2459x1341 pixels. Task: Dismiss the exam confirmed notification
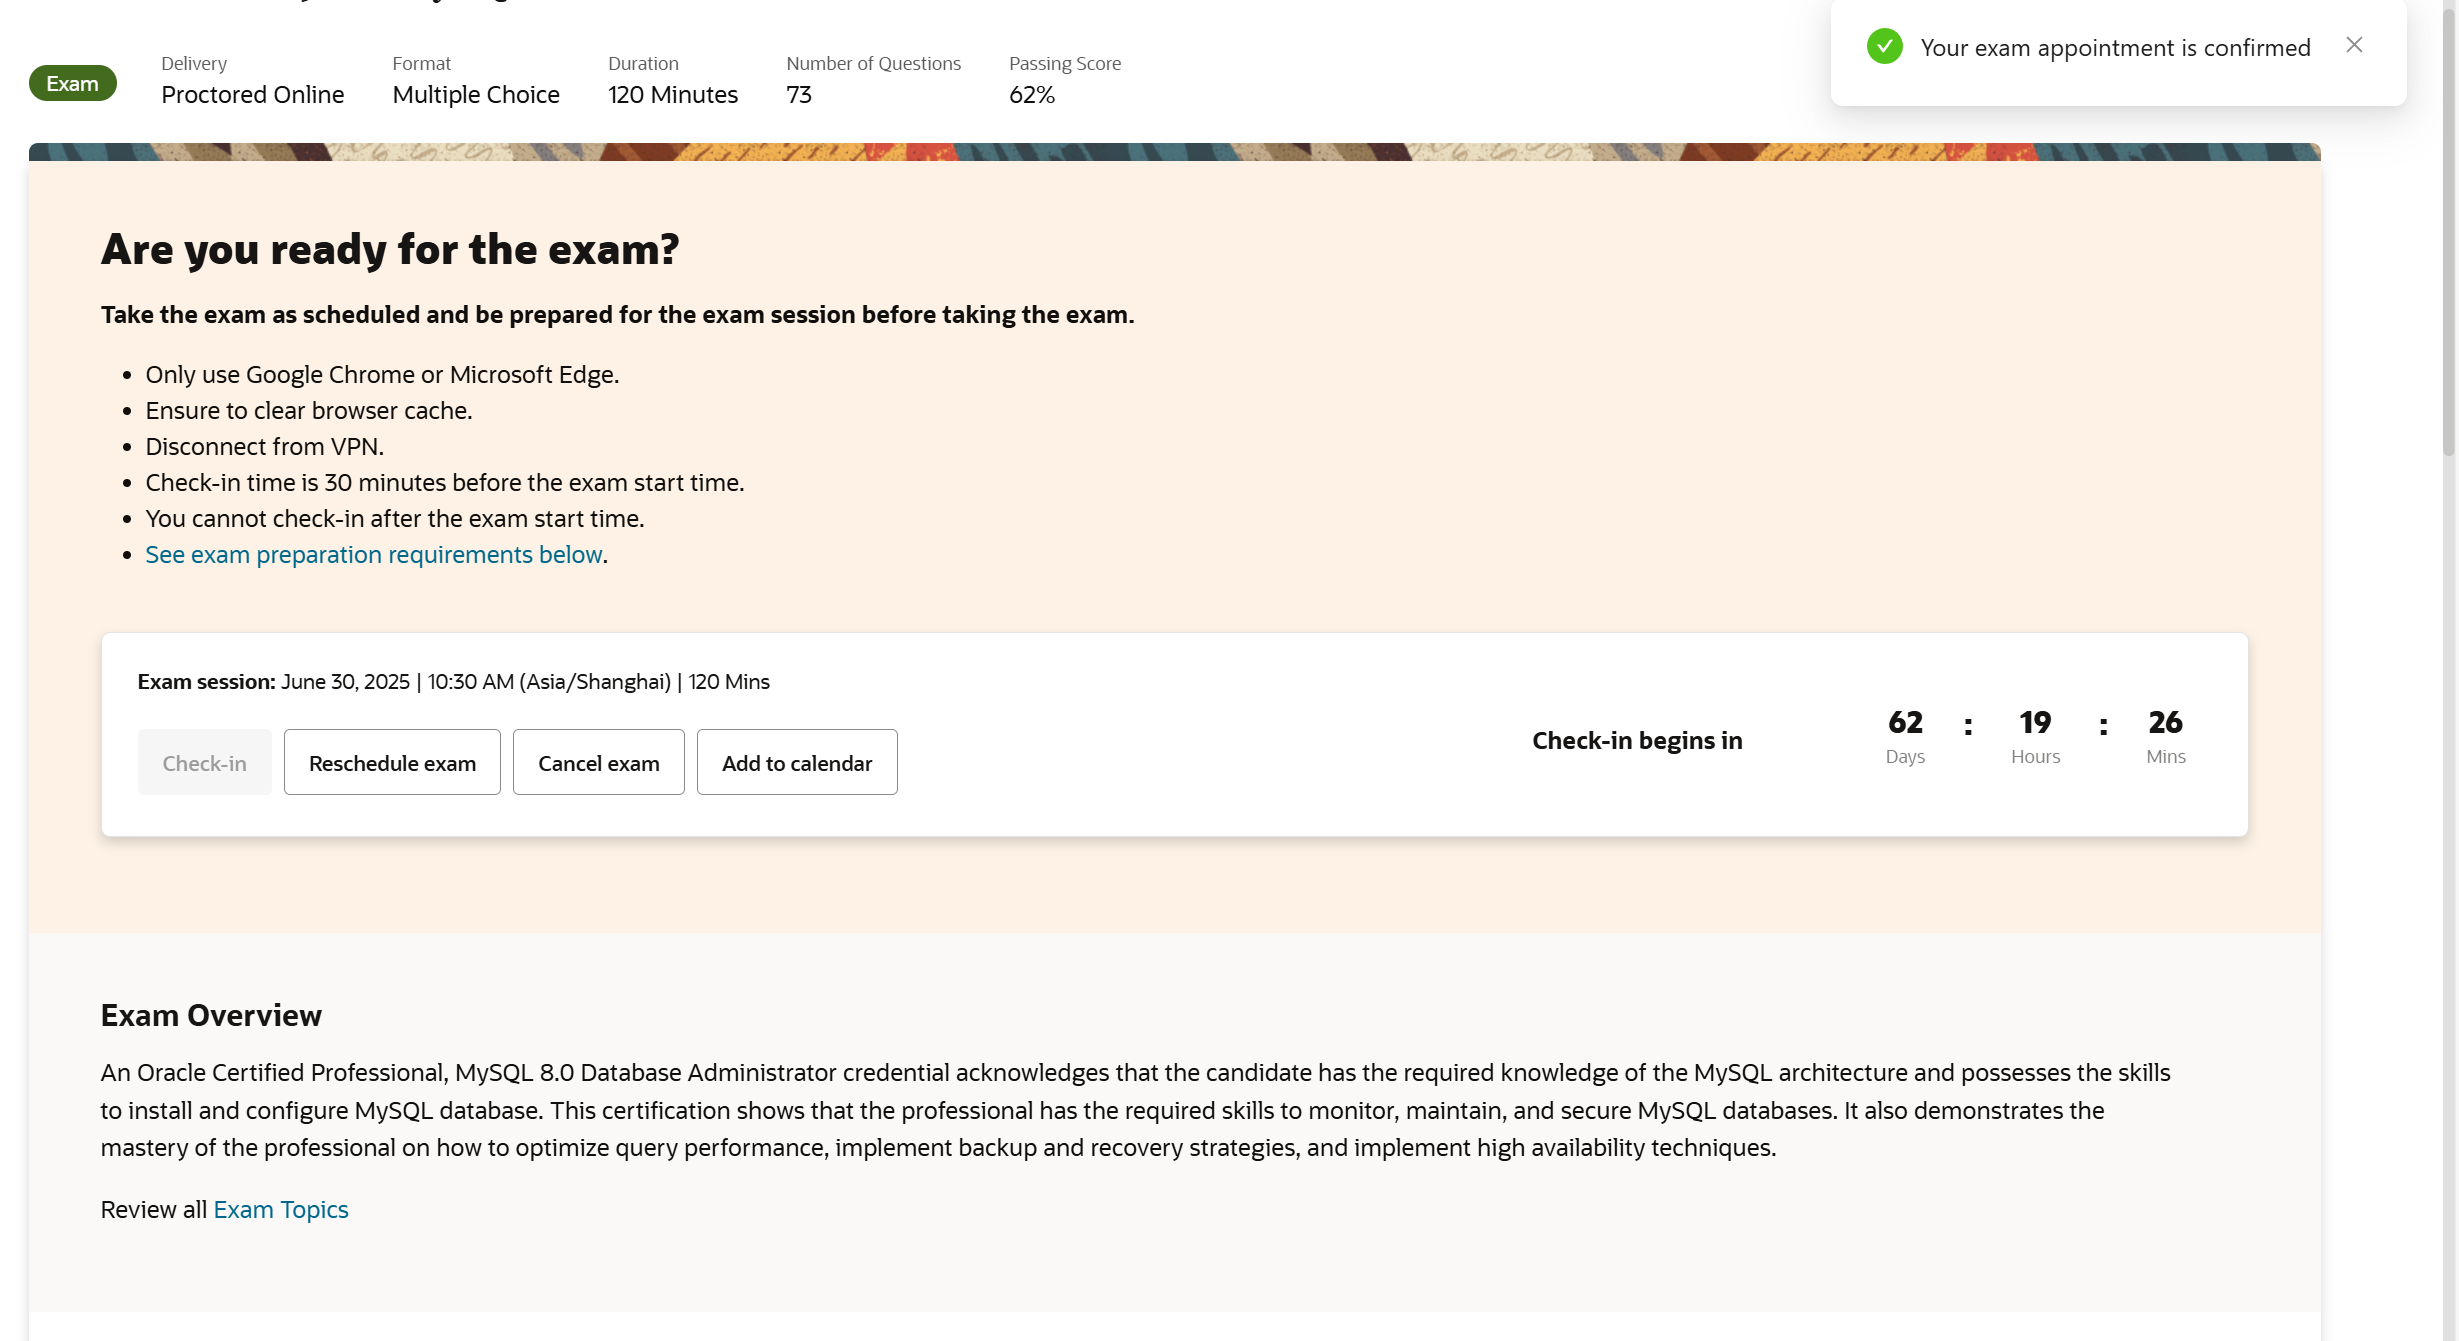click(2354, 45)
